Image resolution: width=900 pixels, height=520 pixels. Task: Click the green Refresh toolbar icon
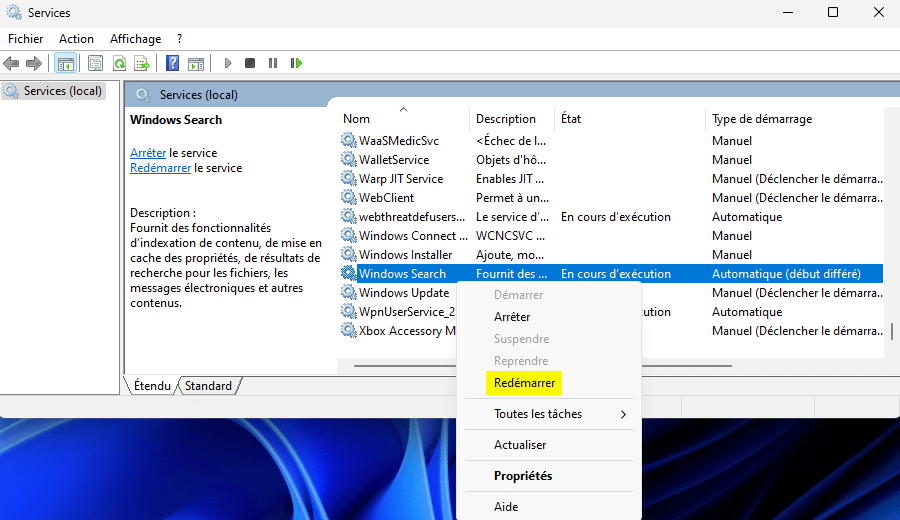[x=119, y=63]
